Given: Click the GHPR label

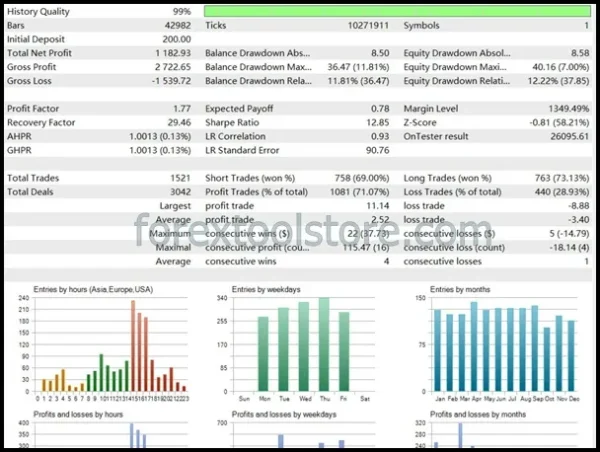Looking at the screenshot, I should pyautogui.click(x=19, y=150).
